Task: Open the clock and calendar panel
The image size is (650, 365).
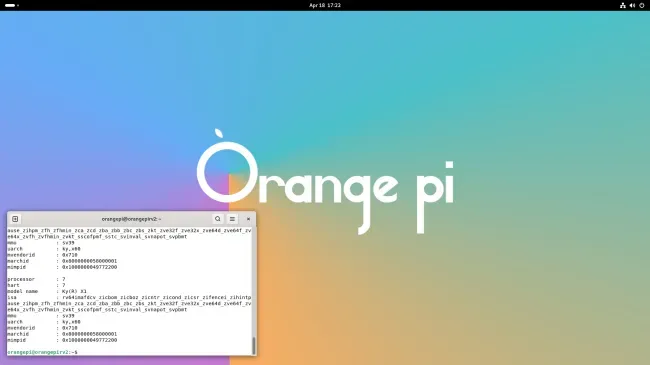Action: pyautogui.click(x=325, y=5)
